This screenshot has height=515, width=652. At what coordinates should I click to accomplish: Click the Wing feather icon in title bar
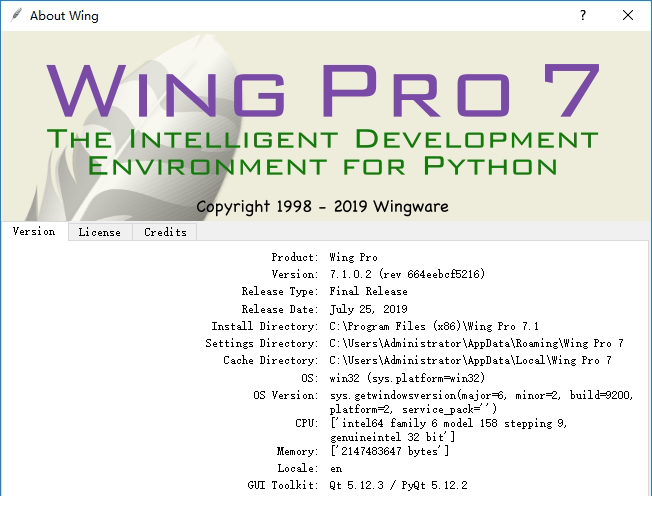tap(17, 15)
